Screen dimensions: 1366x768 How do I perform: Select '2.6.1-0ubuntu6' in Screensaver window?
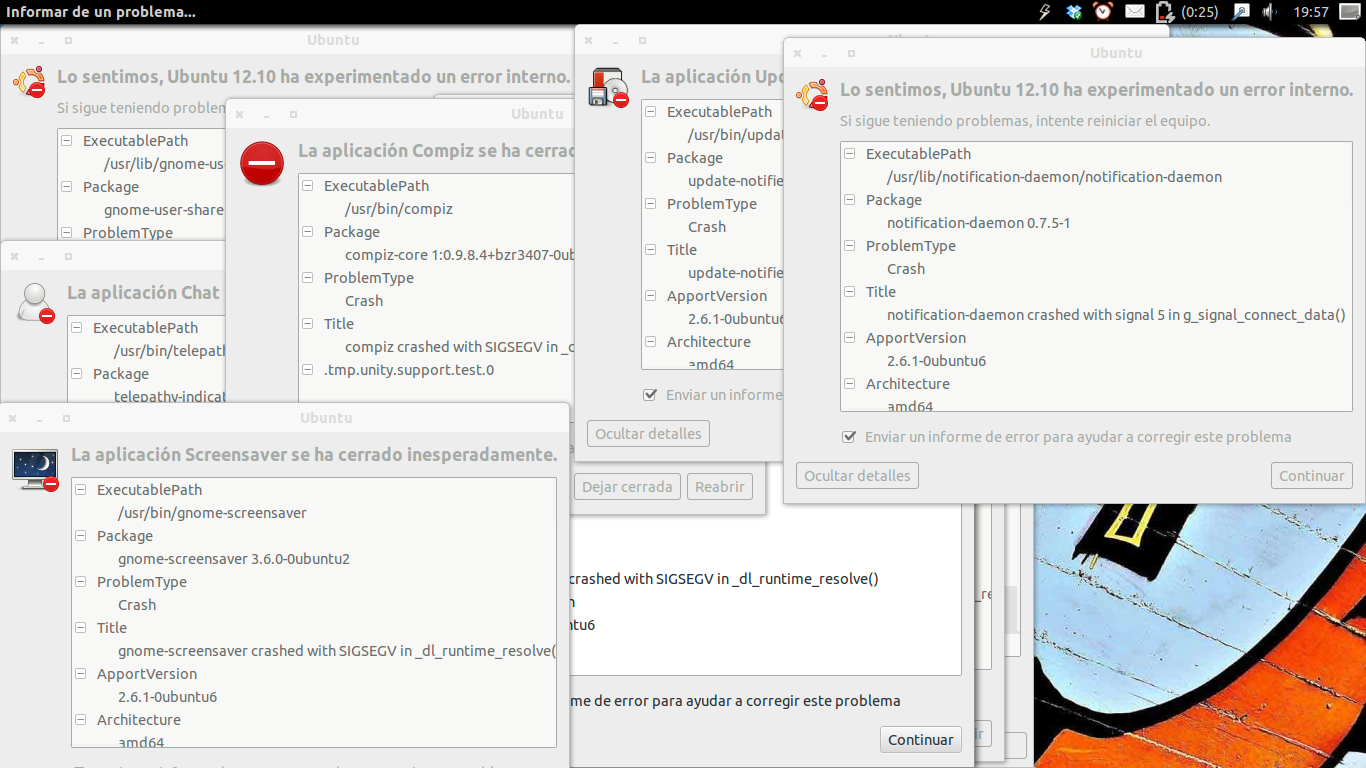click(167, 697)
